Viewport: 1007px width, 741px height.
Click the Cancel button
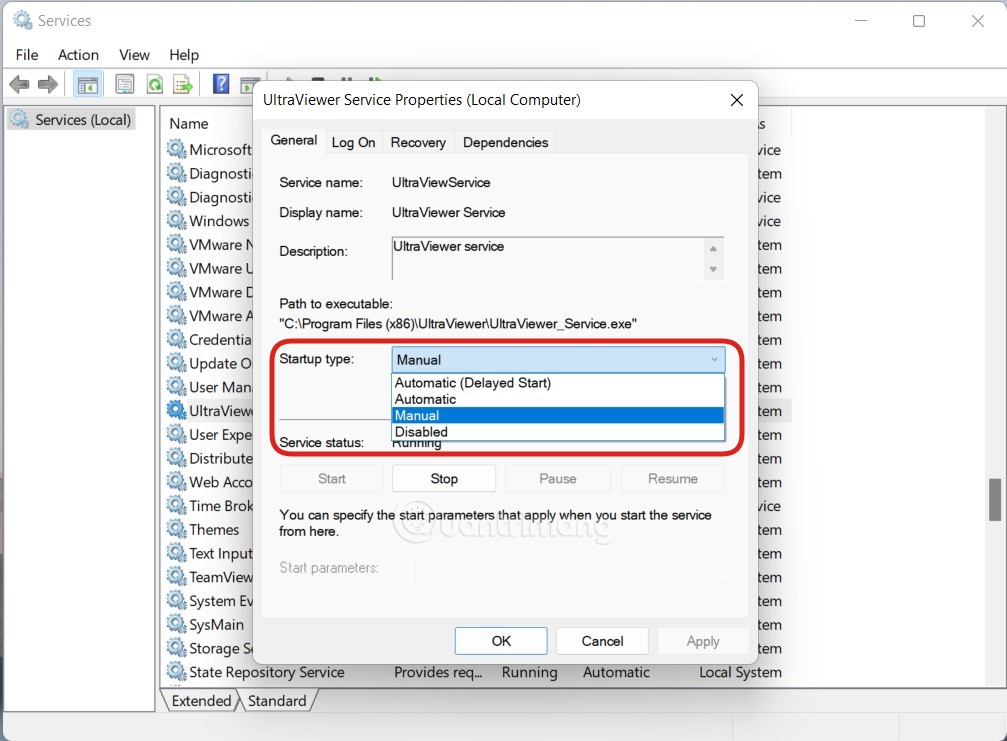pyautogui.click(x=602, y=641)
